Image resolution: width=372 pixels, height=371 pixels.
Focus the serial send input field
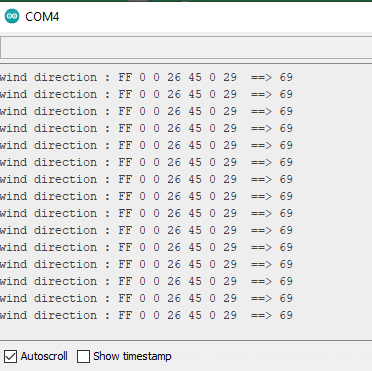[186, 48]
